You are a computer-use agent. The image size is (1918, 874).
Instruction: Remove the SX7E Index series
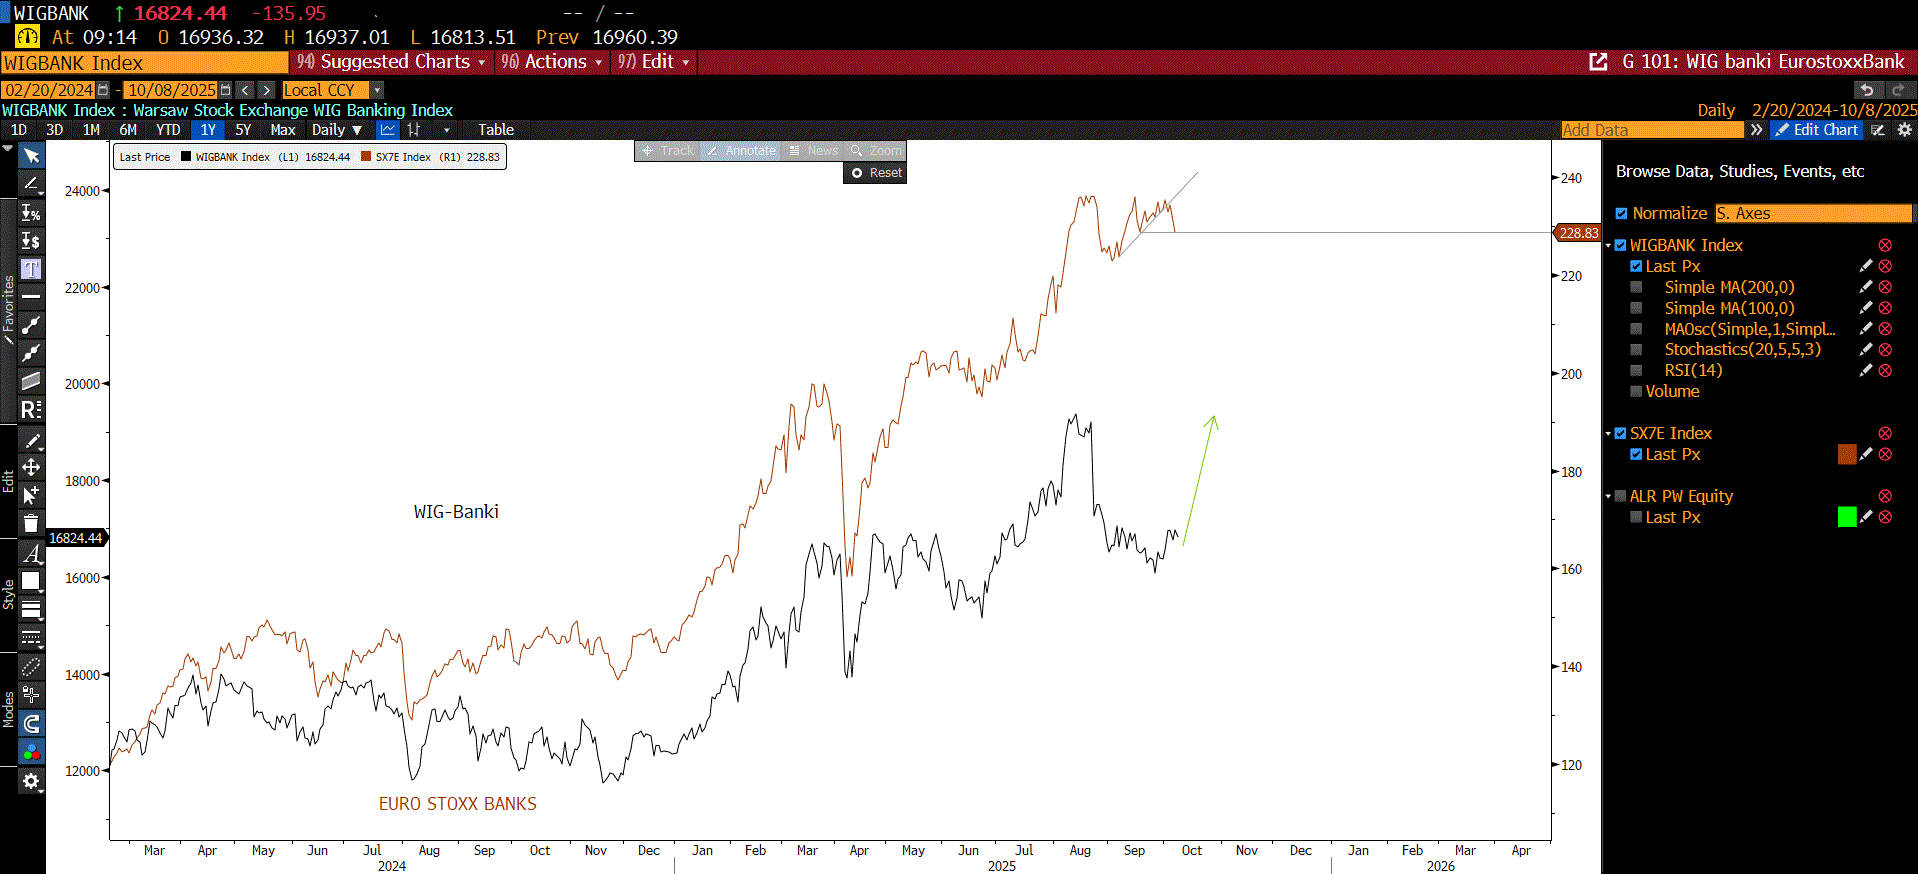(1885, 433)
